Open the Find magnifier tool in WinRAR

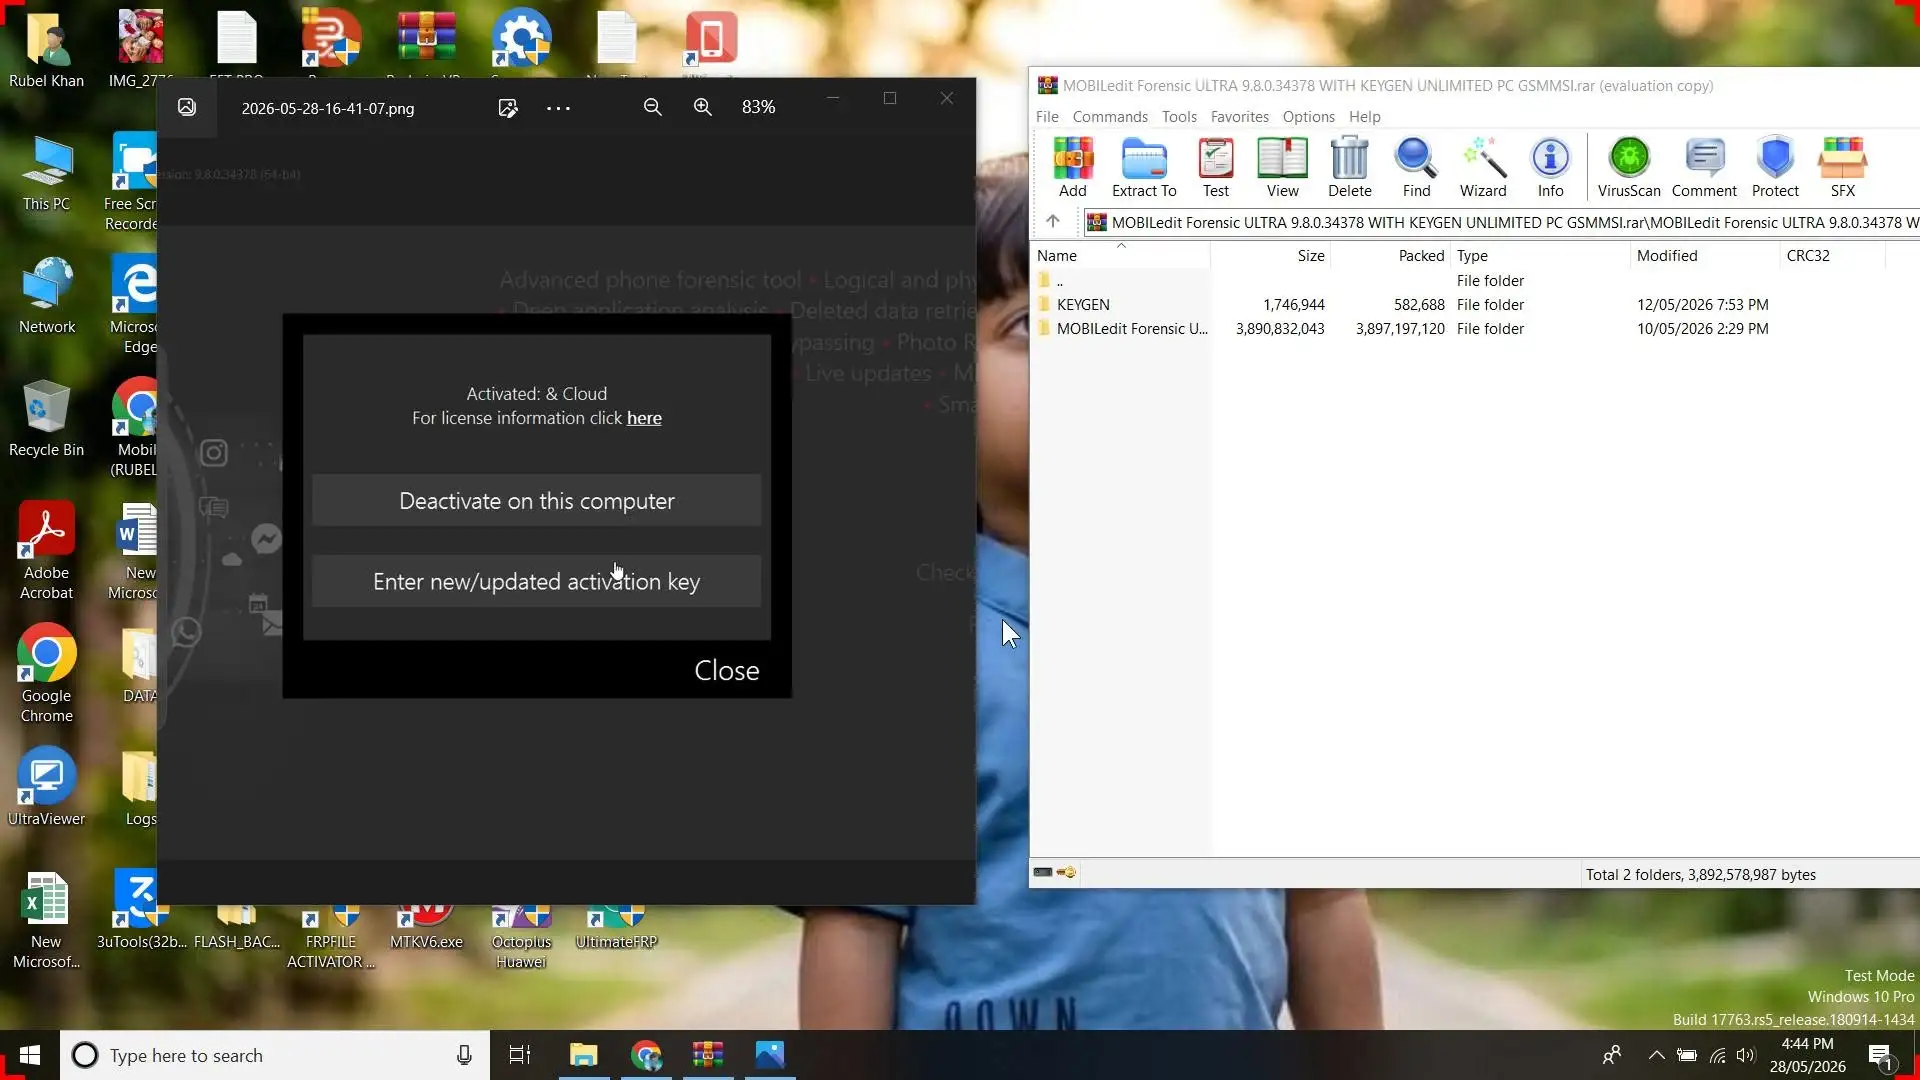[1417, 167]
